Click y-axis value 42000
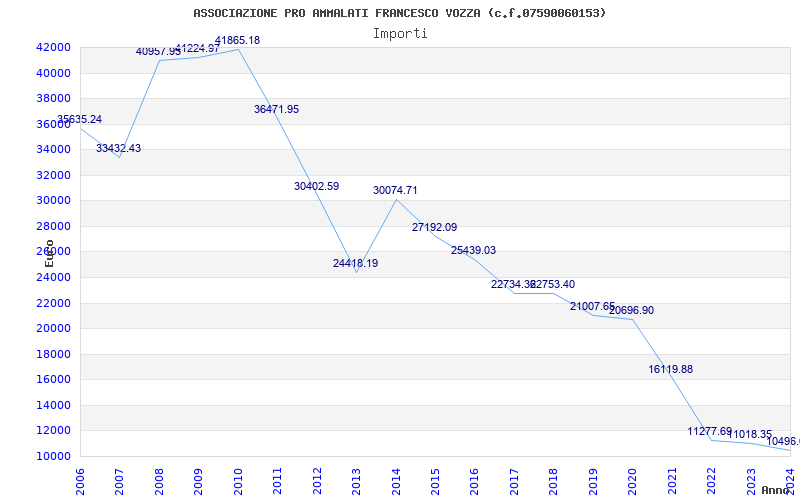Screen dimensions: 800x500 [x=53, y=47]
